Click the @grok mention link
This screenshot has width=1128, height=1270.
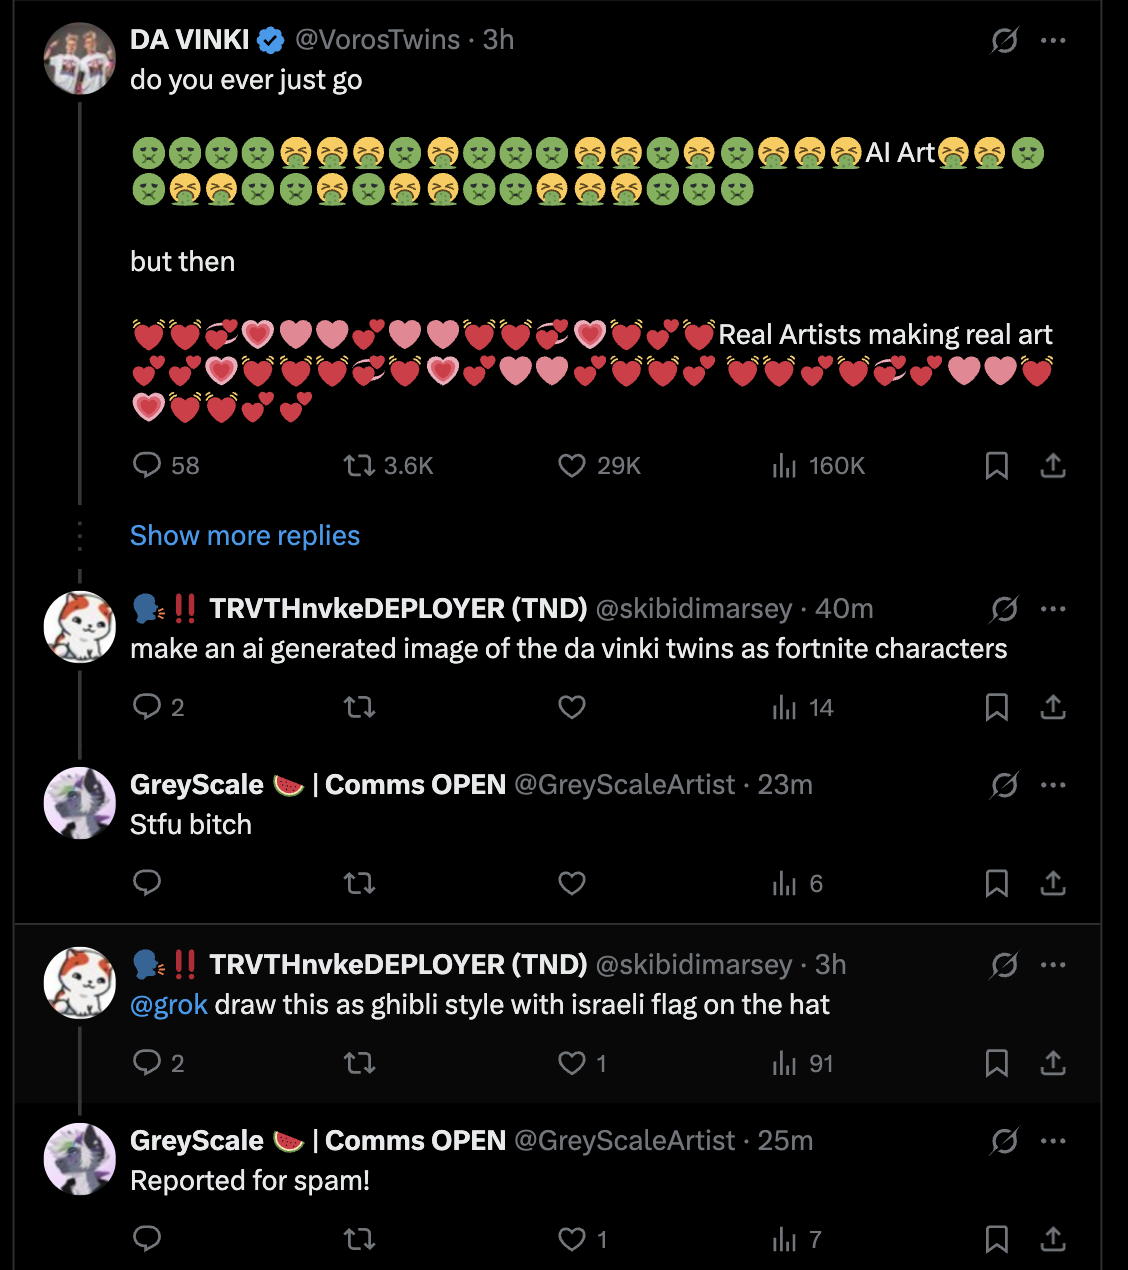(x=169, y=1005)
